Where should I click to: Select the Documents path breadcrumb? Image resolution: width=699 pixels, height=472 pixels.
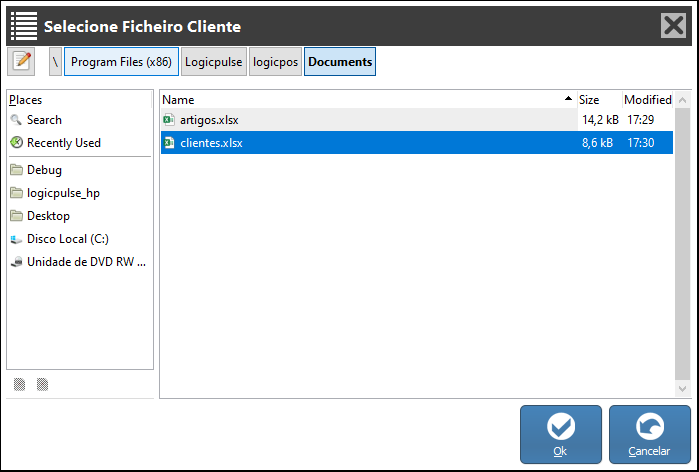pos(340,62)
